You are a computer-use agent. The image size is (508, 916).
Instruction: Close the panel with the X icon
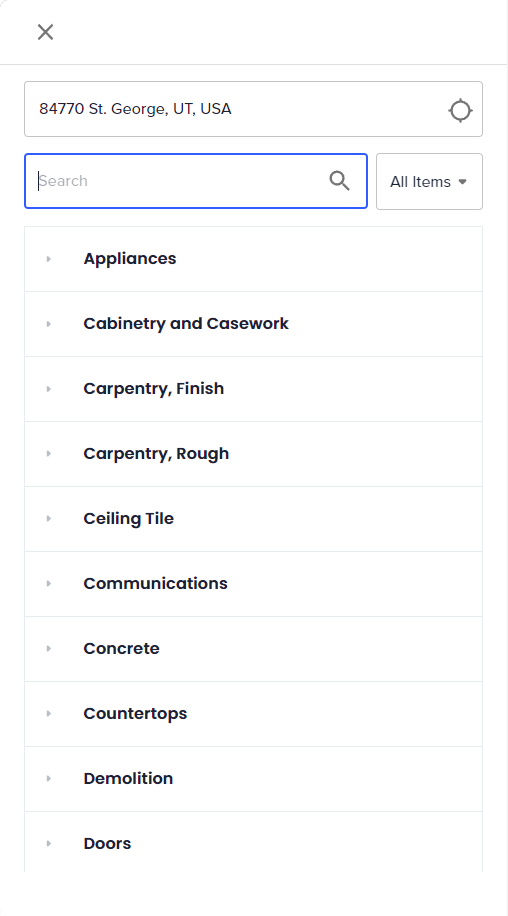click(46, 32)
